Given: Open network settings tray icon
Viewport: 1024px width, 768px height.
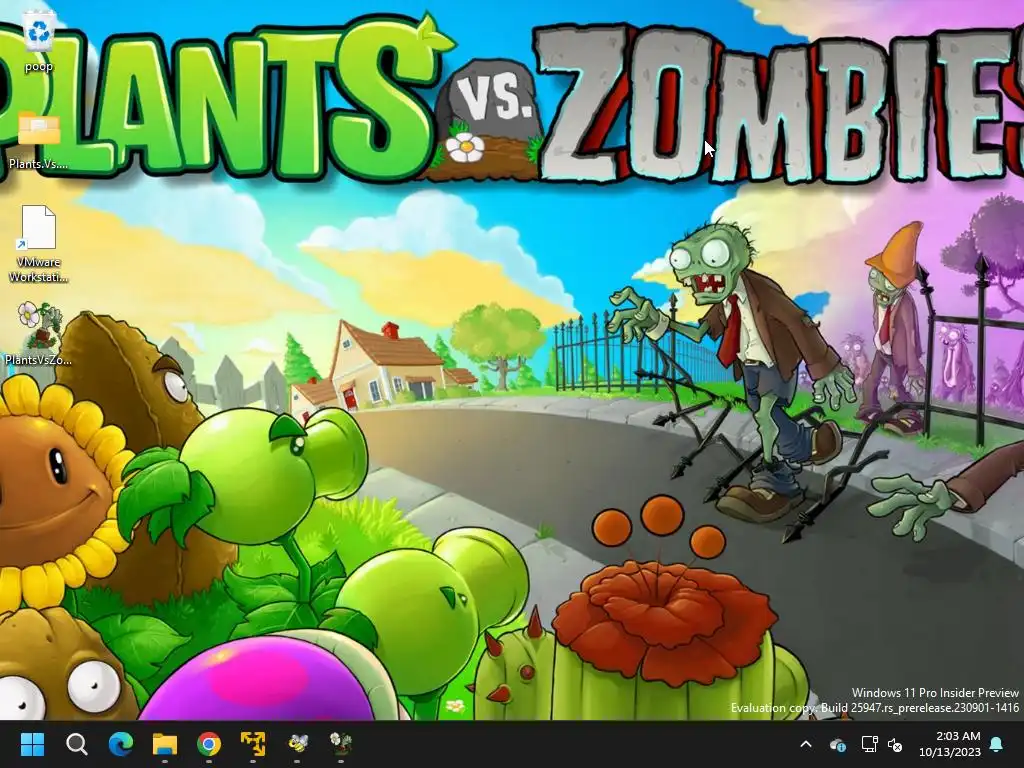Looking at the screenshot, I should 869,744.
